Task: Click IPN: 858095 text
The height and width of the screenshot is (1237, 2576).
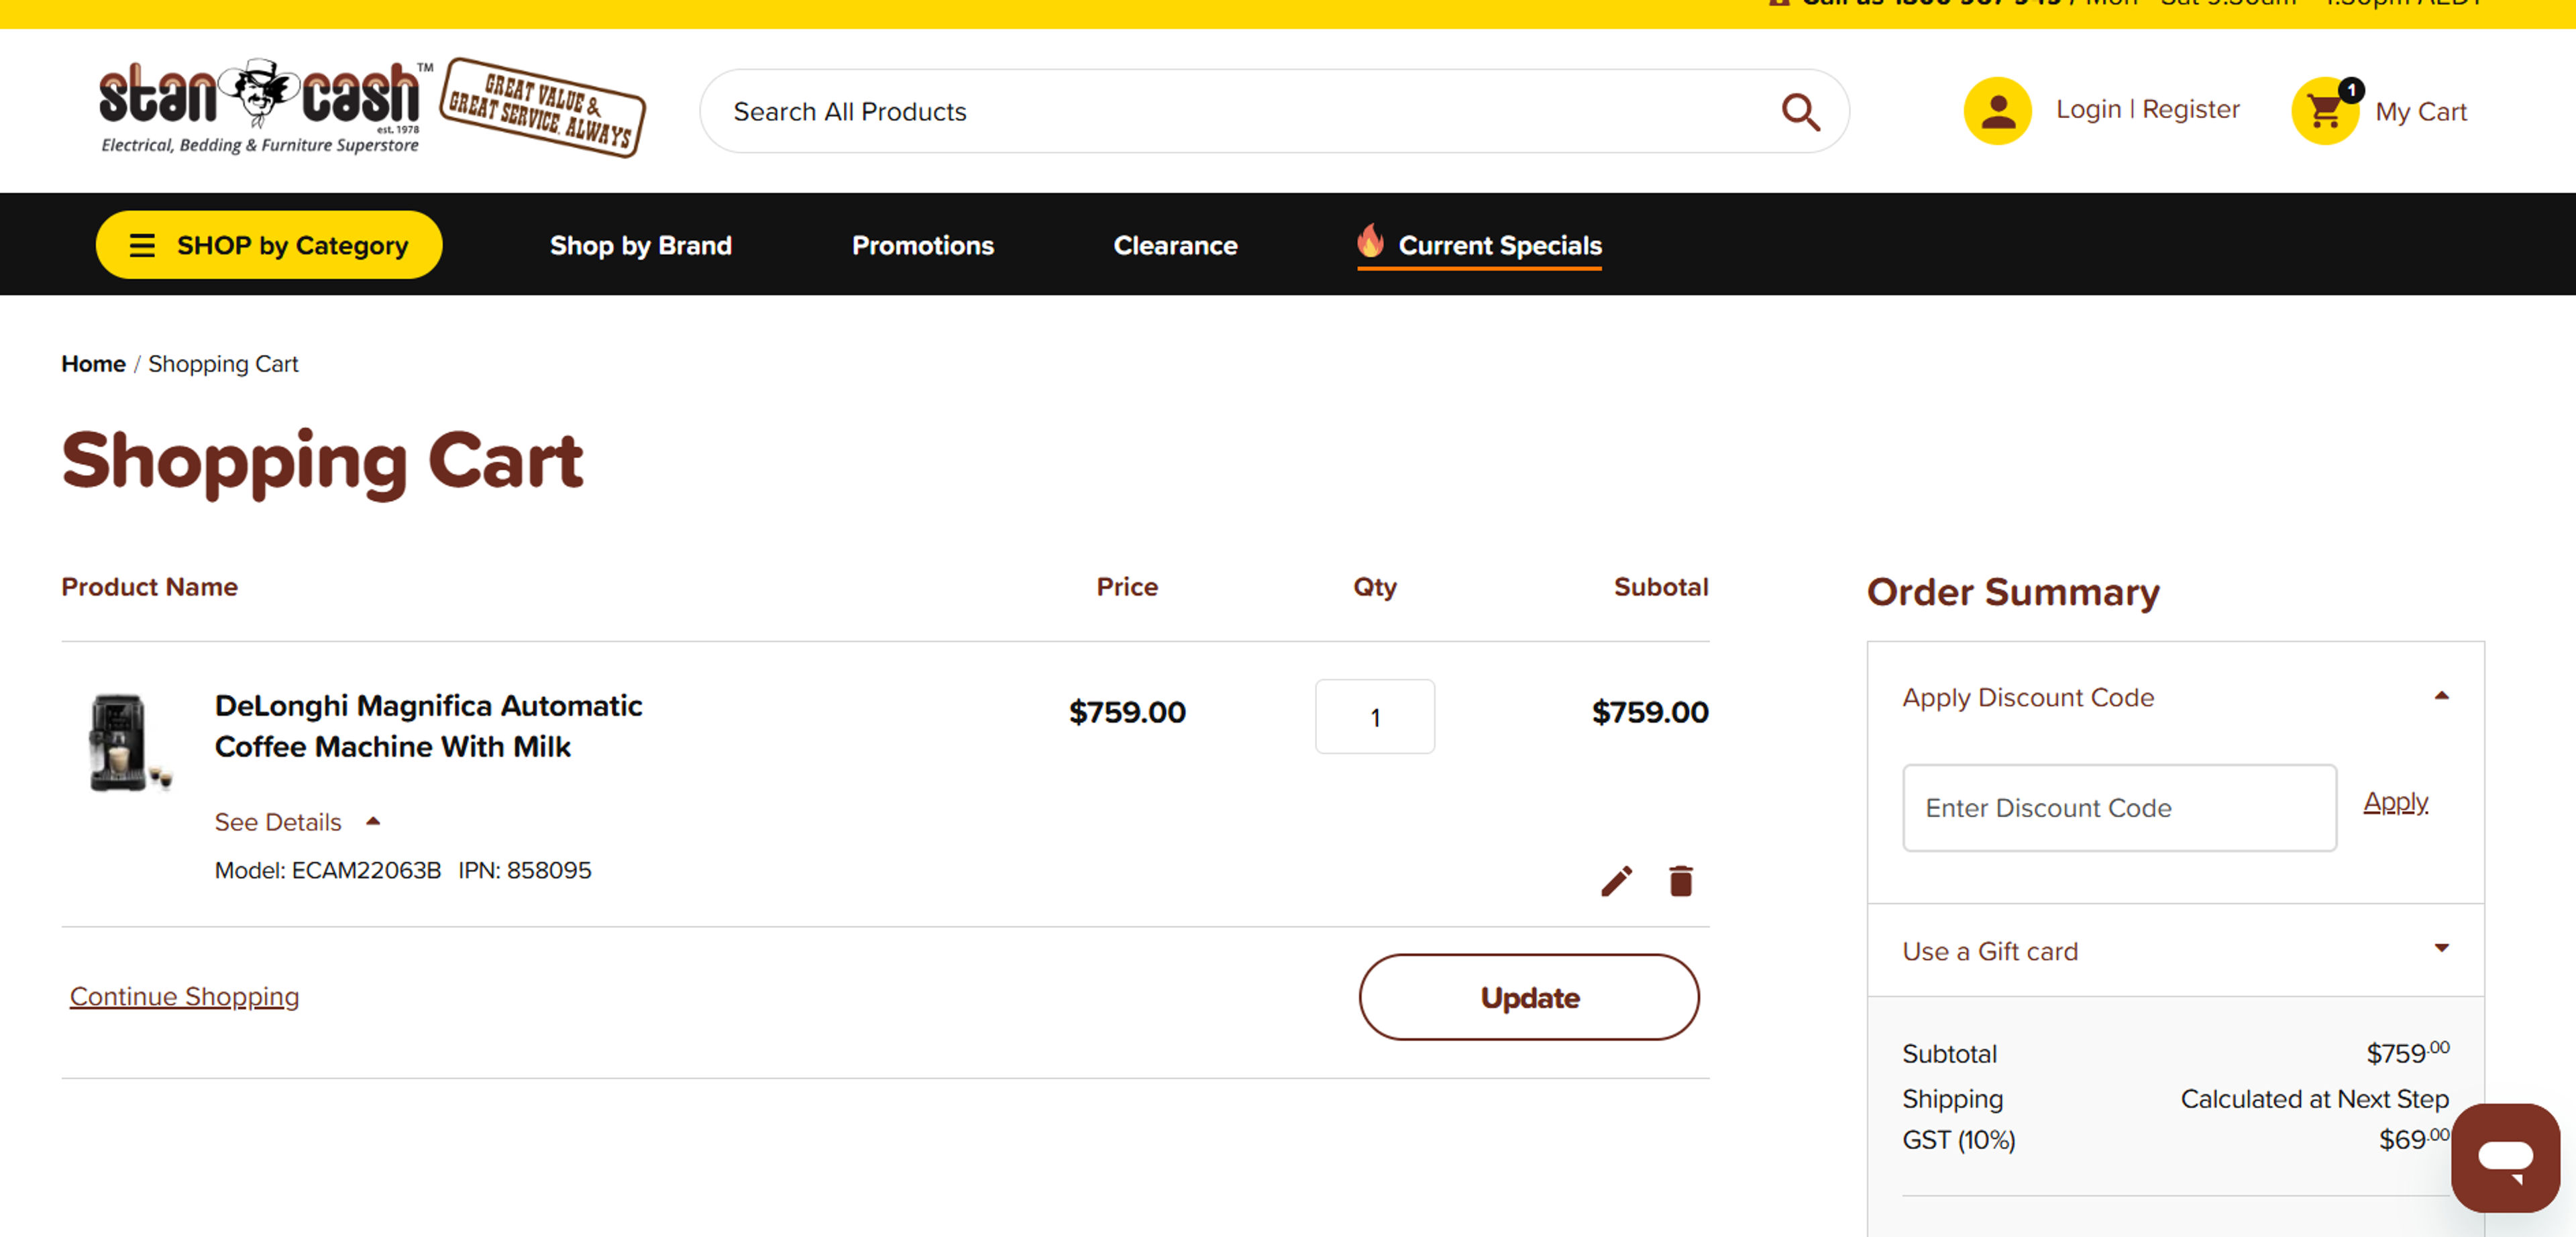Action: click(x=525, y=870)
